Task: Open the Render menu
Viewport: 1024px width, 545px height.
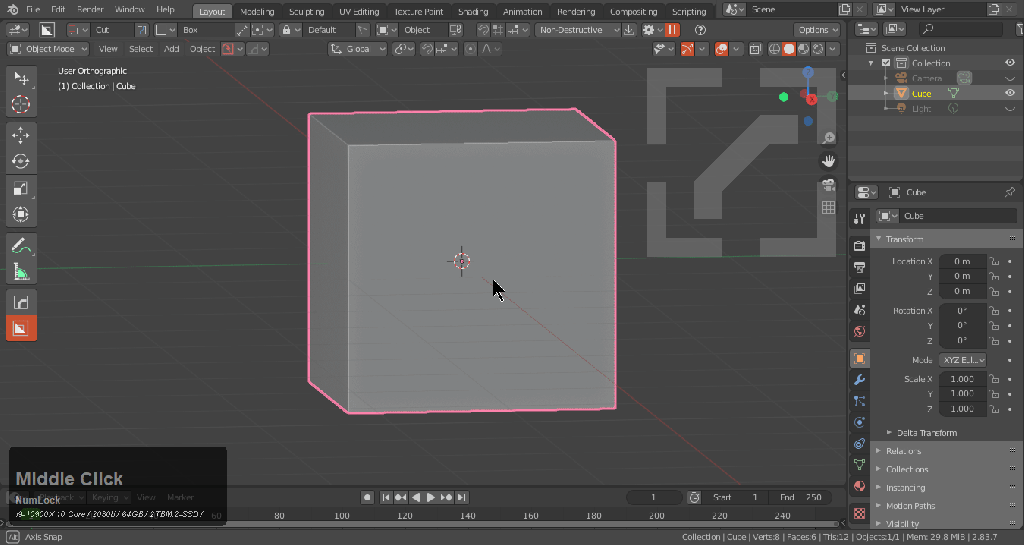Action: point(90,10)
